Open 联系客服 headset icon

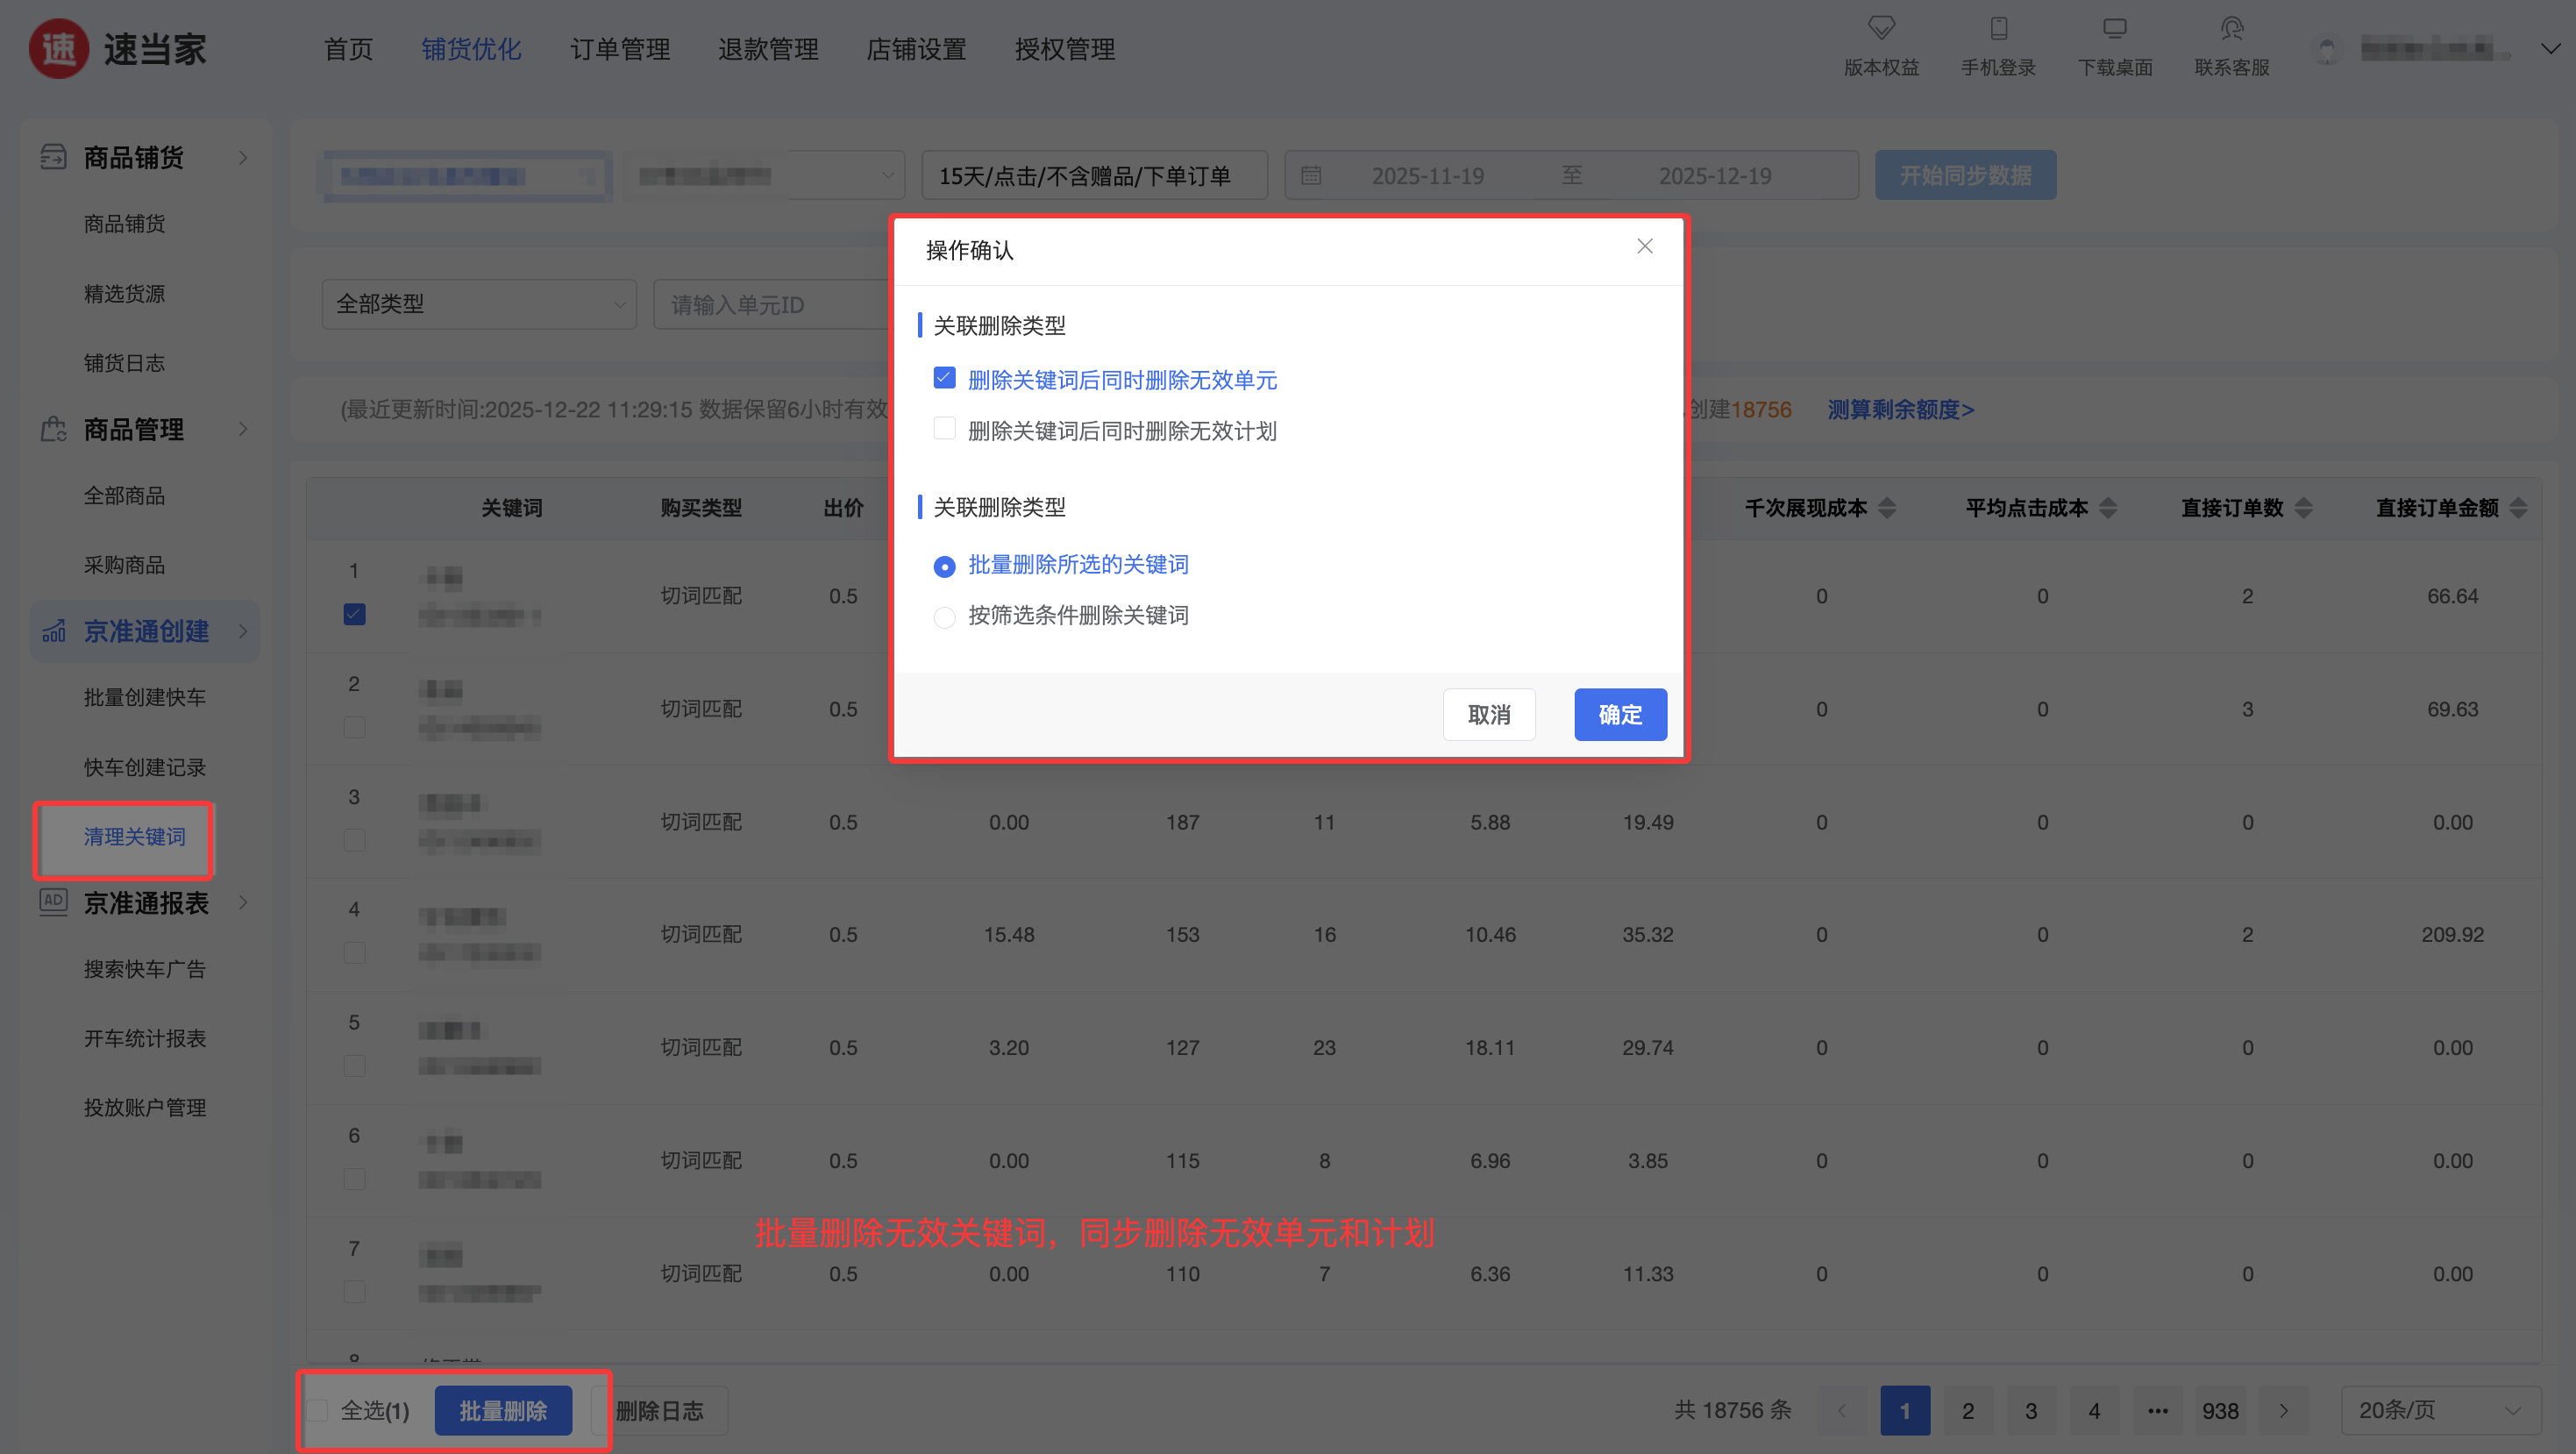[2231, 28]
